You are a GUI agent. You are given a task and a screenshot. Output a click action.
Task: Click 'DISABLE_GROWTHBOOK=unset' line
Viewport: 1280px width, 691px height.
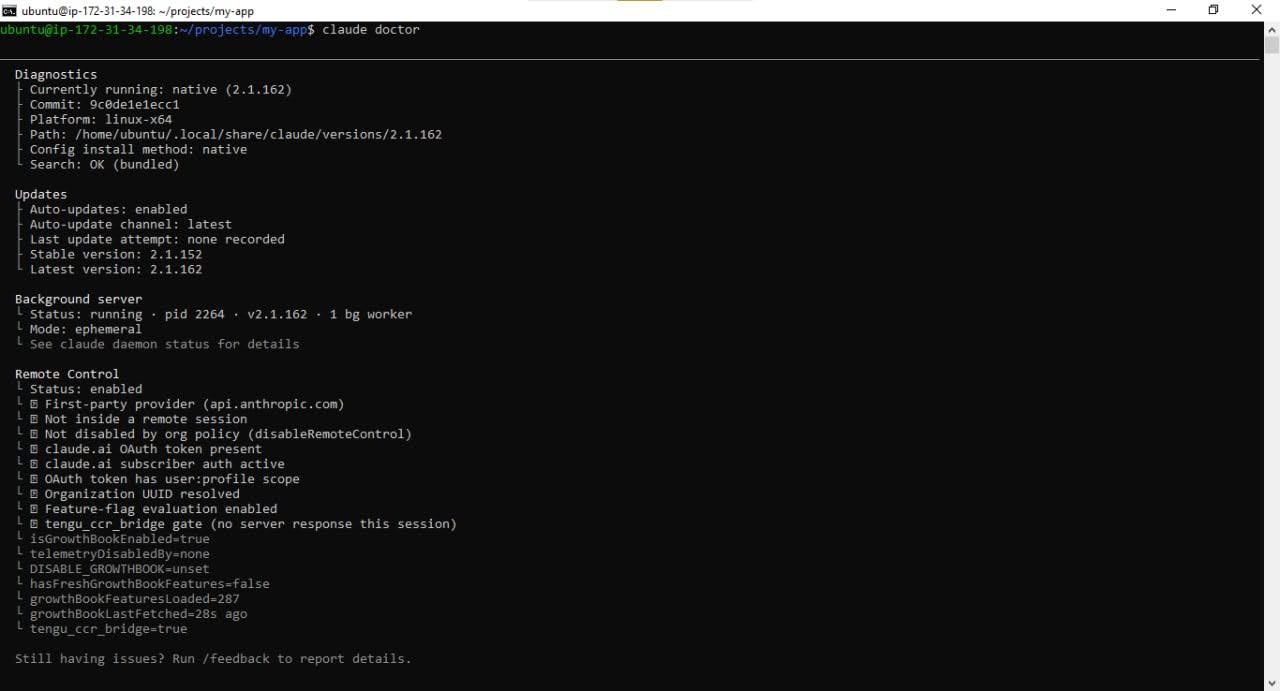tap(119, 570)
